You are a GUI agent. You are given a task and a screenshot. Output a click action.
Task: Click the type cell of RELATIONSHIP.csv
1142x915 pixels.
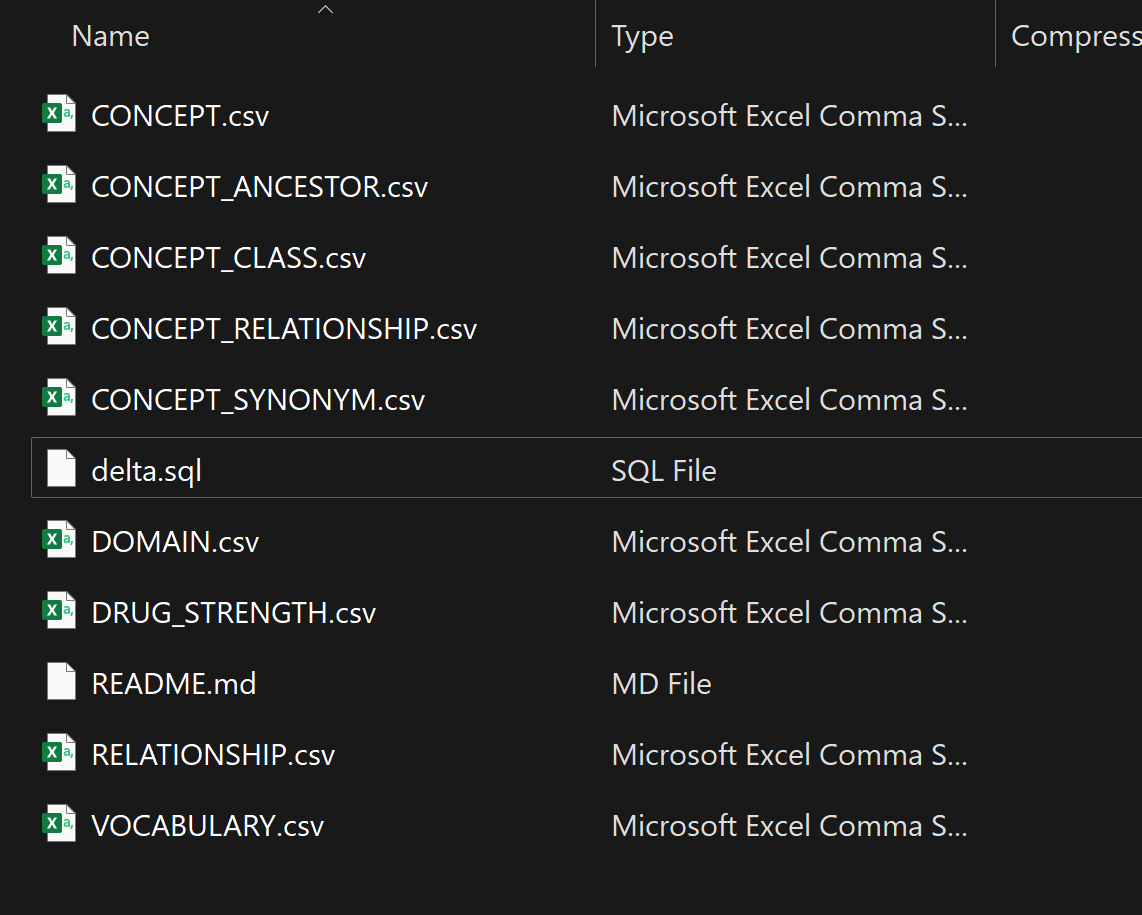[789, 755]
